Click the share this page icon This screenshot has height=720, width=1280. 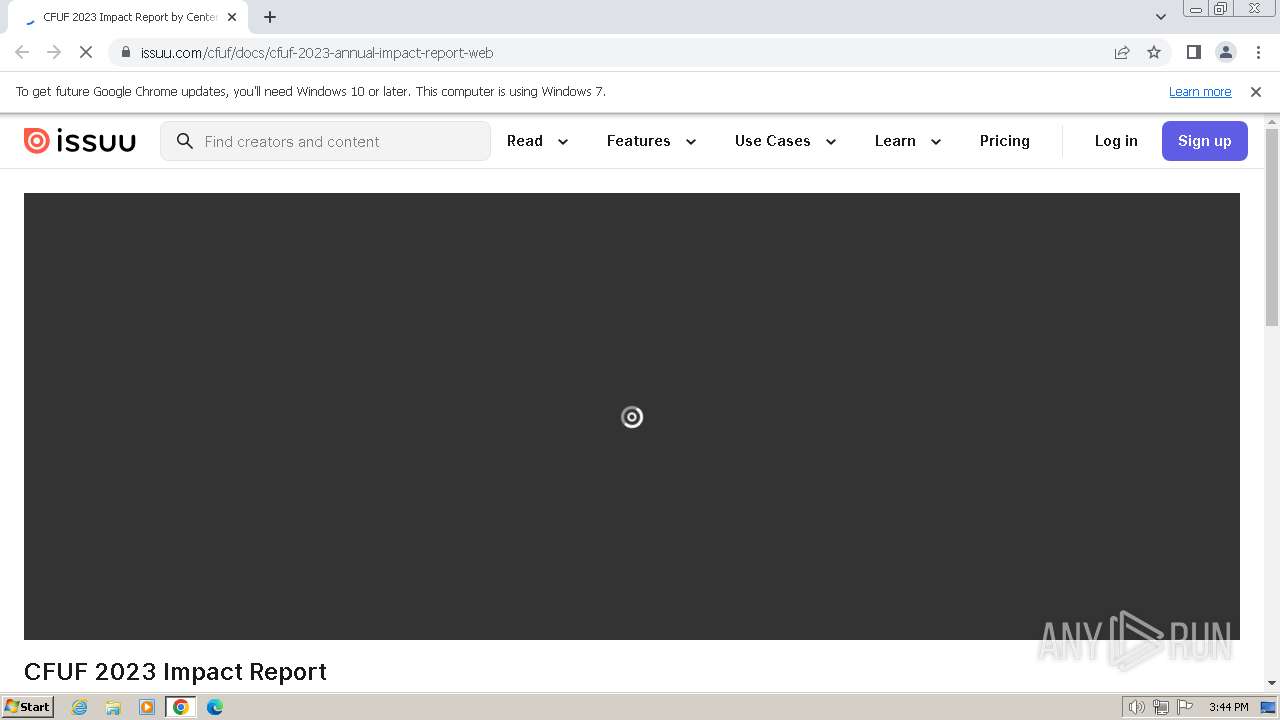(x=1122, y=52)
